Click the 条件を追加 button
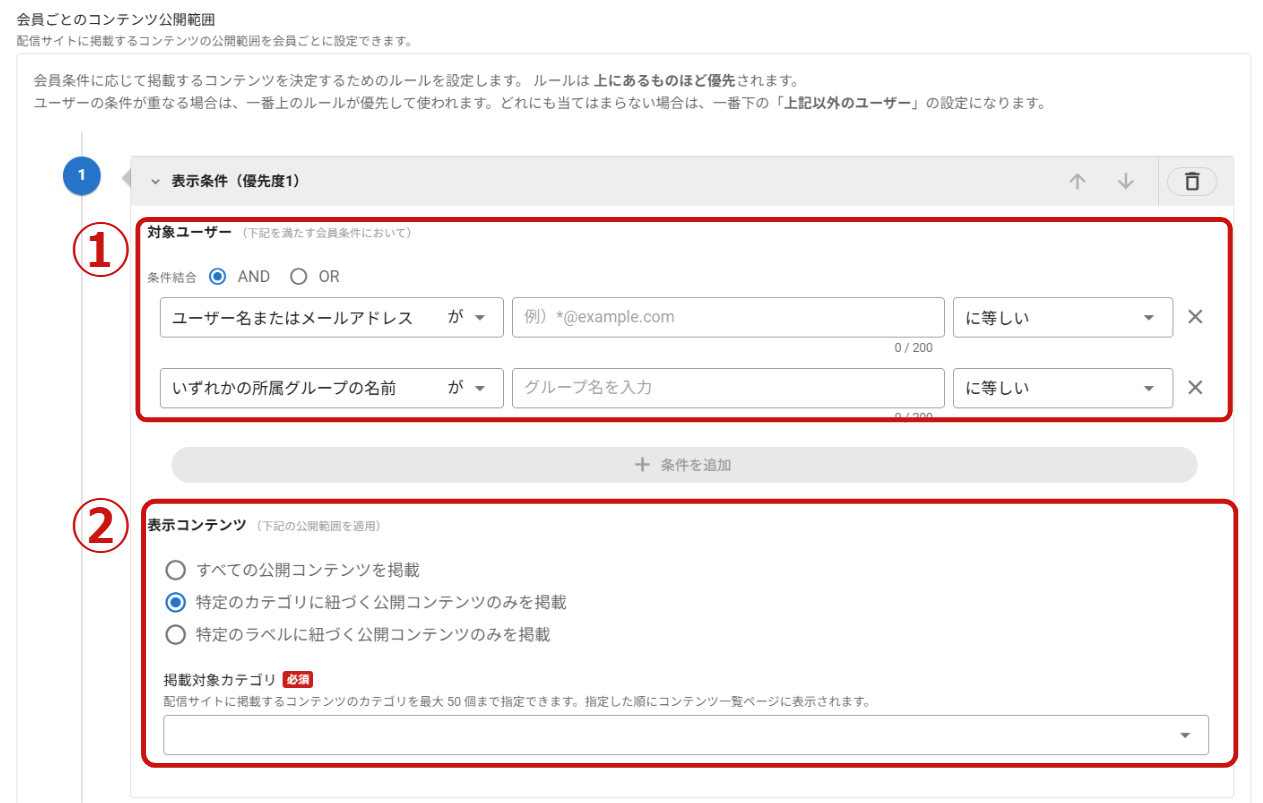The width and height of the screenshot is (1263, 803). [x=684, y=465]
